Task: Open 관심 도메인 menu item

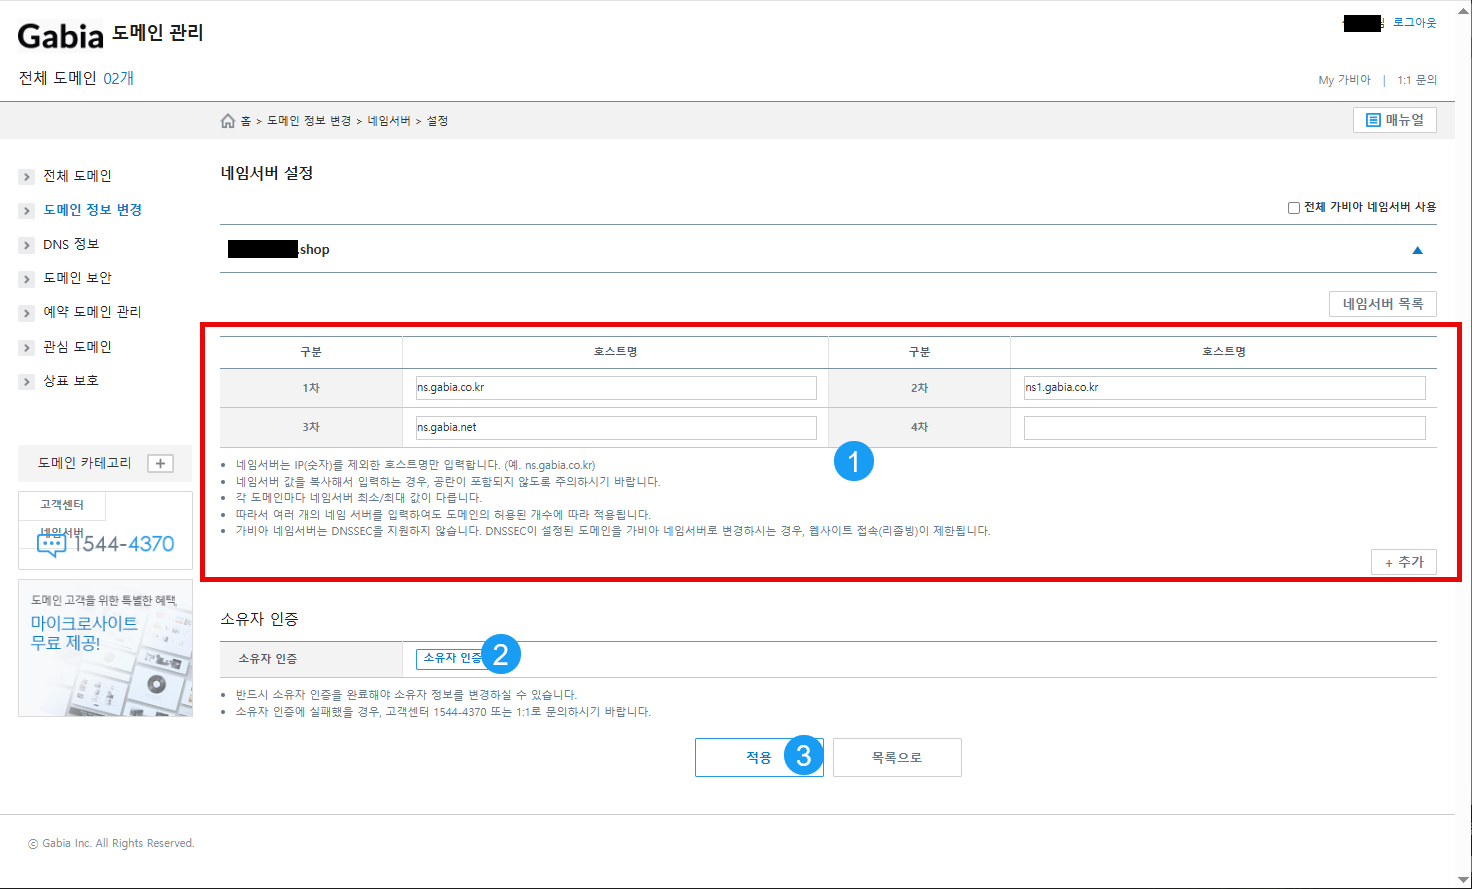Action: (77, 347)
